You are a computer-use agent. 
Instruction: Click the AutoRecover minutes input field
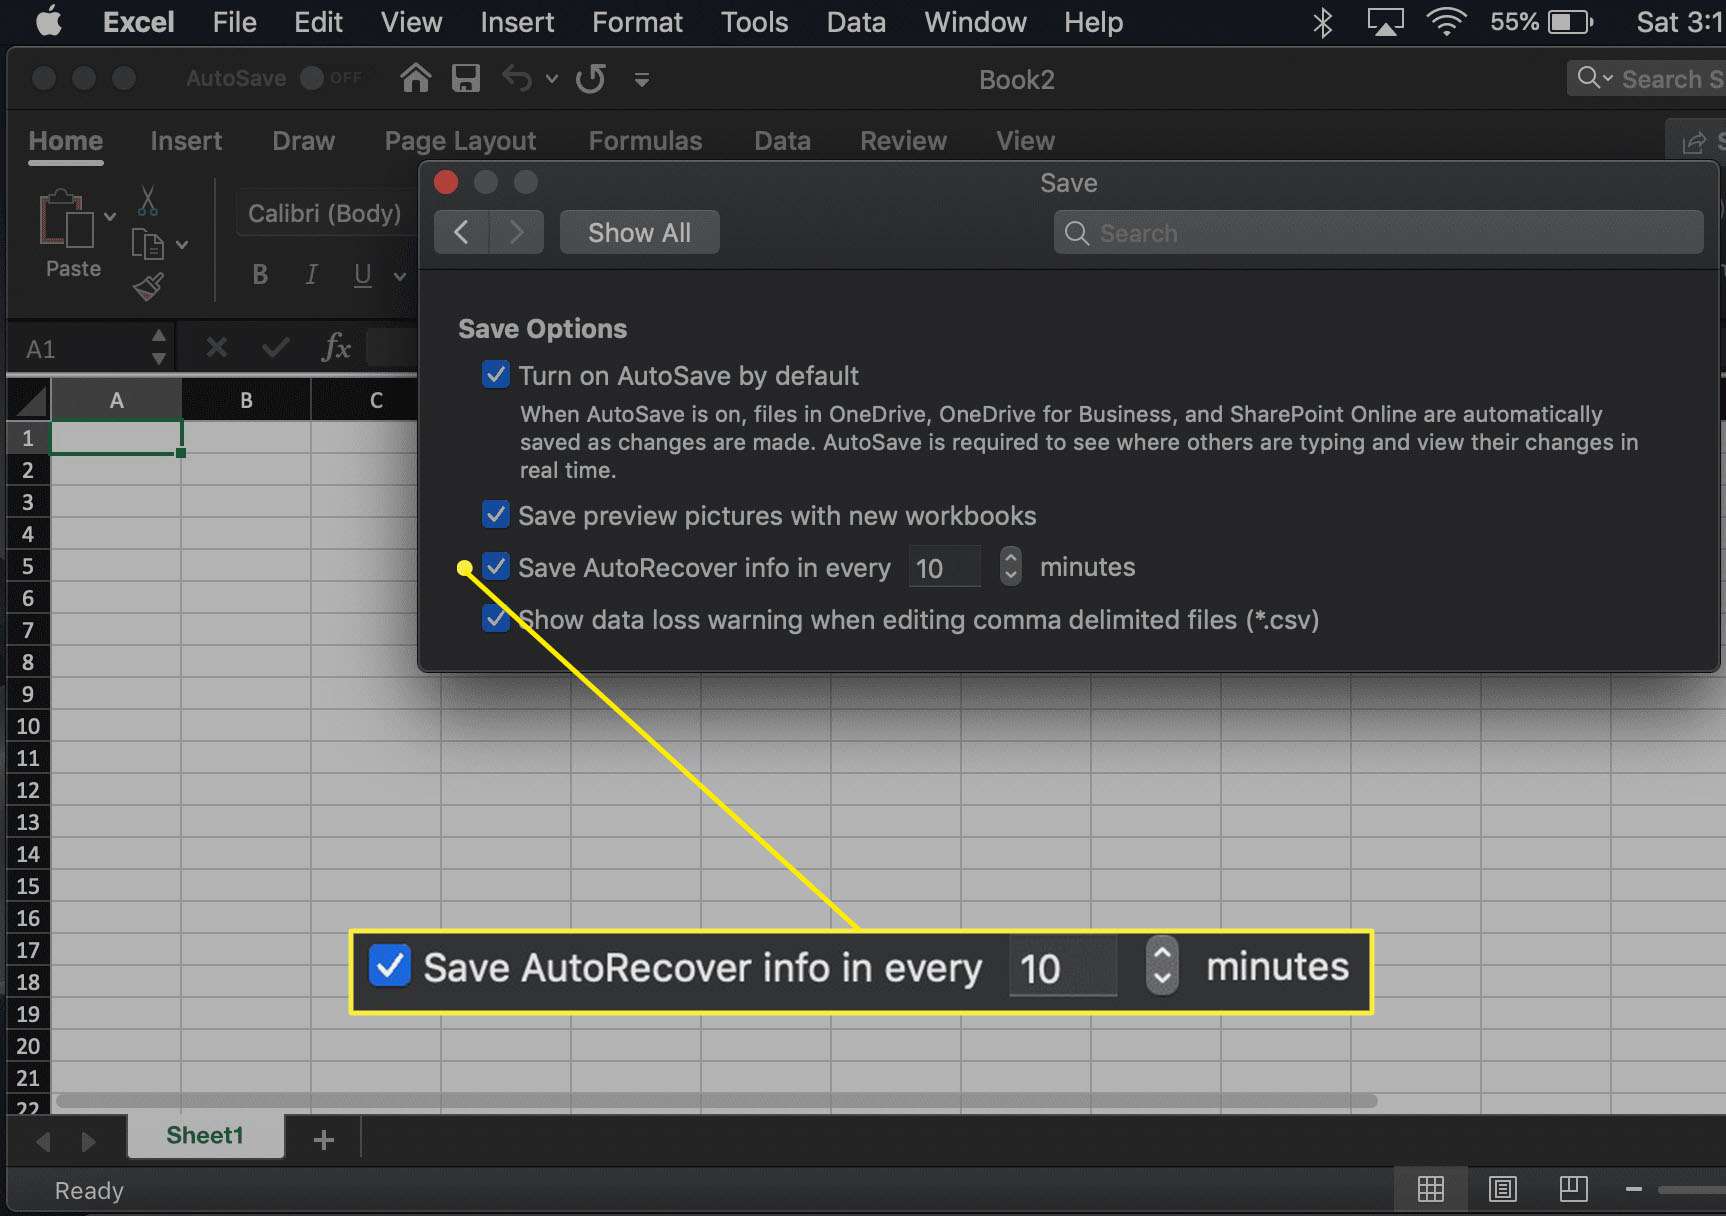coord(943,568)
